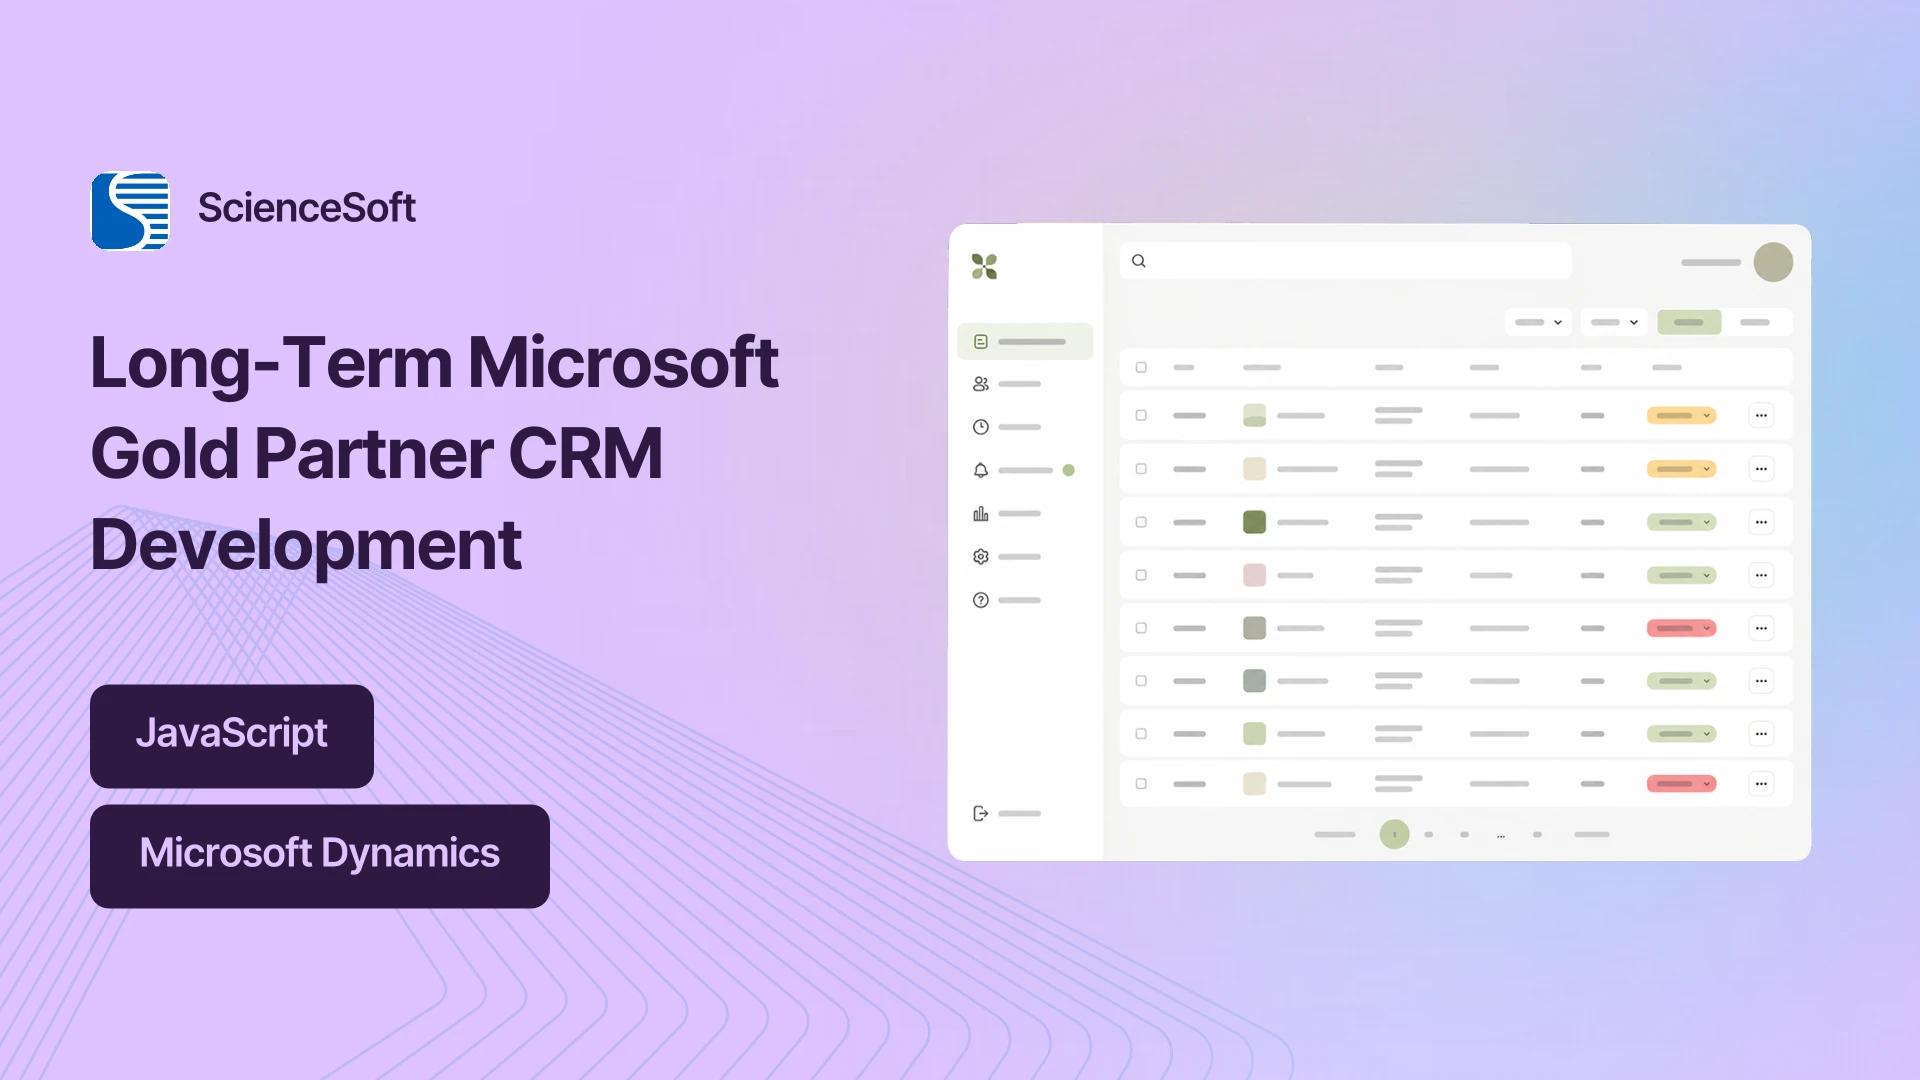
Task: Open the ellipsis menu in last table row
Action: [1761, 784]
